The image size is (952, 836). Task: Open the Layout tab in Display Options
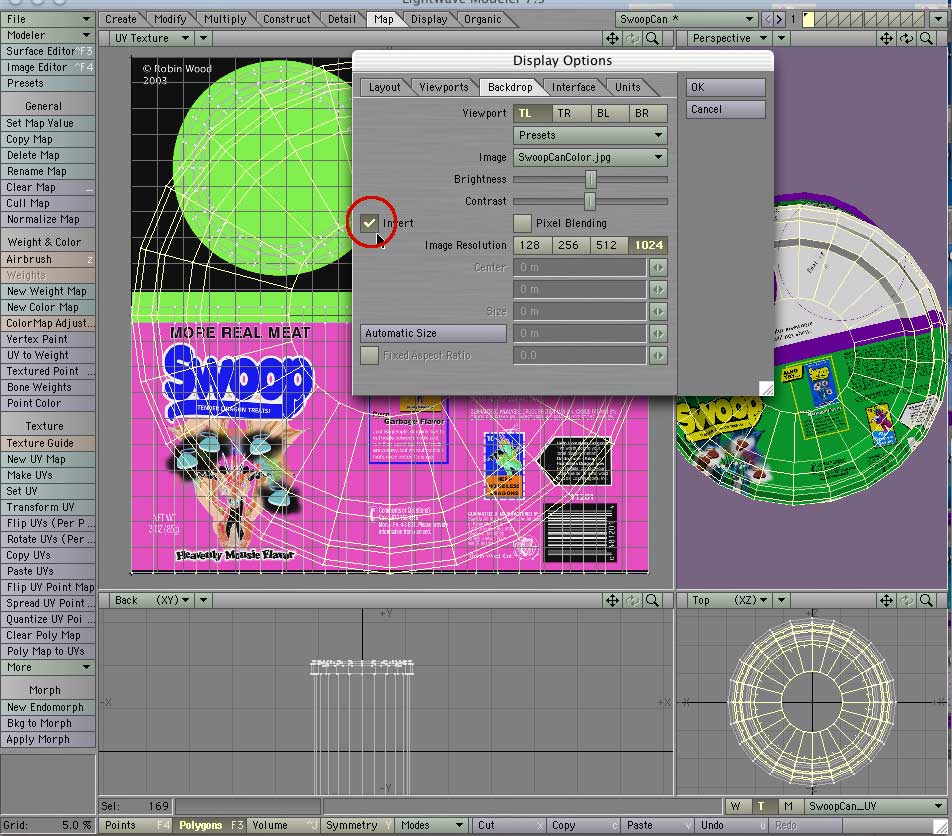click(385, 87)
